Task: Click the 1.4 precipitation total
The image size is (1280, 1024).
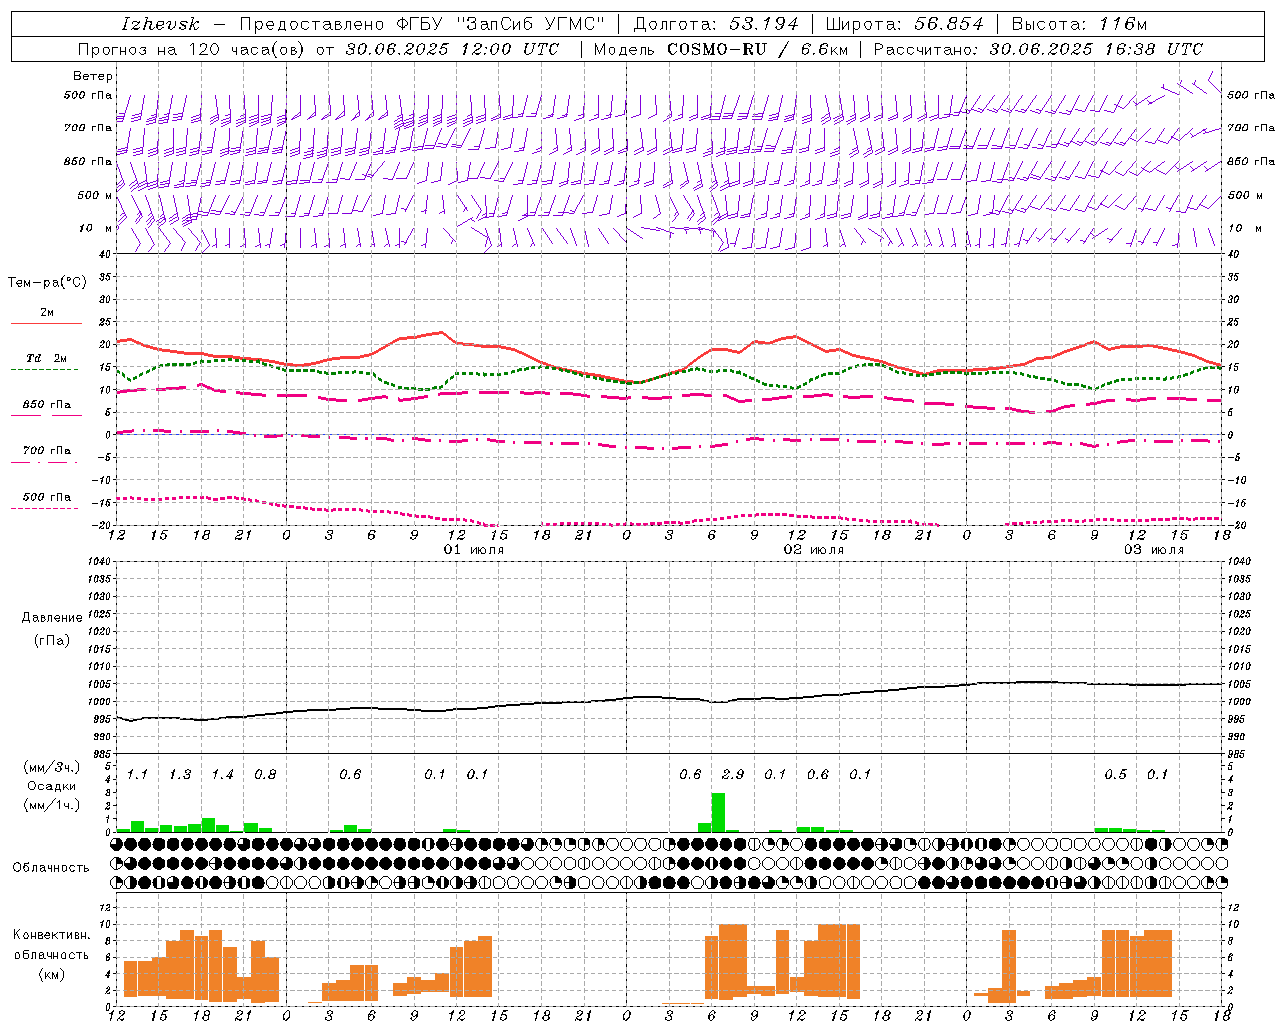Action: click(x=222, y=775)
